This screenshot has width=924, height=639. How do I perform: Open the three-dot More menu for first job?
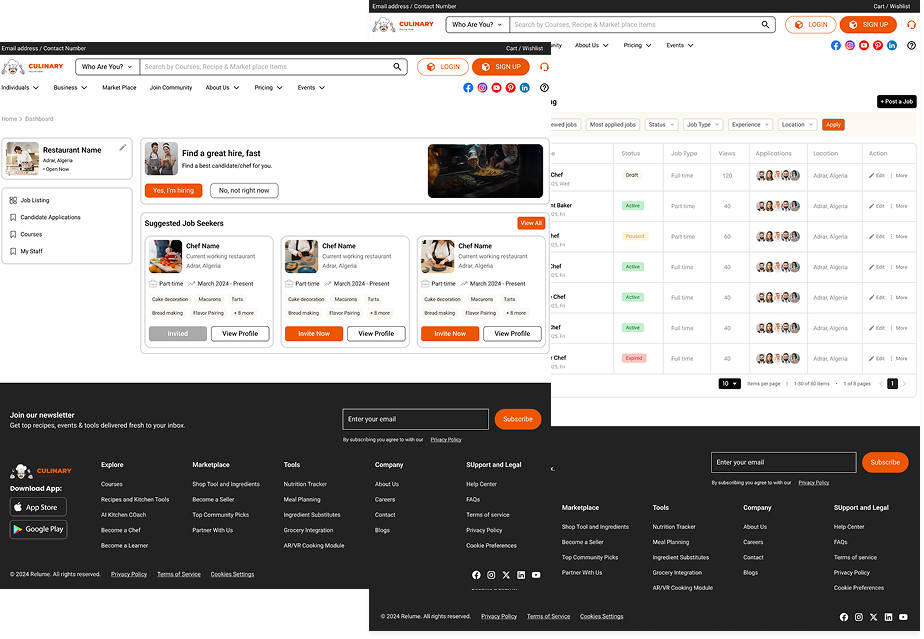tap(892, 174)
